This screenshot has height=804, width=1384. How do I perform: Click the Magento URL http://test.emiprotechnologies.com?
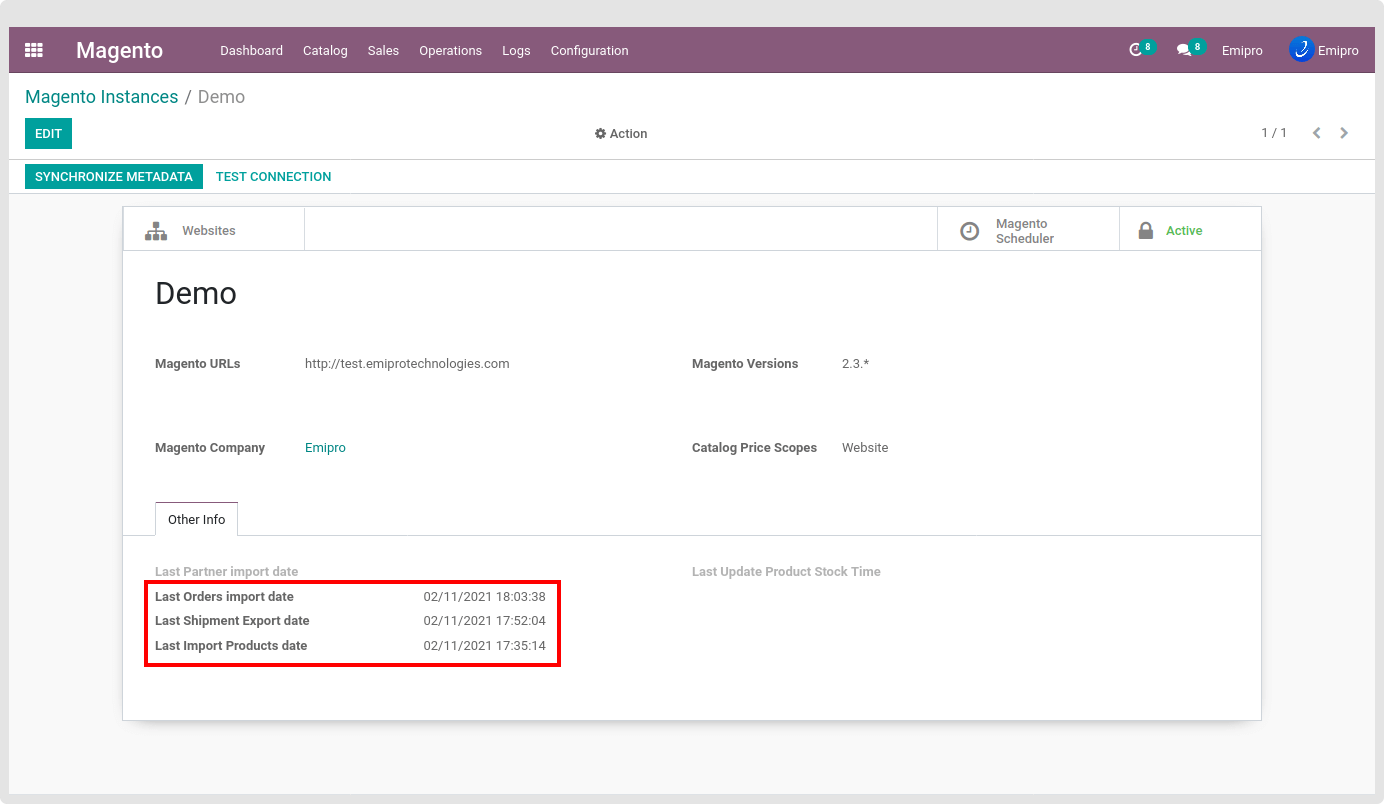[x=407, y=364]
